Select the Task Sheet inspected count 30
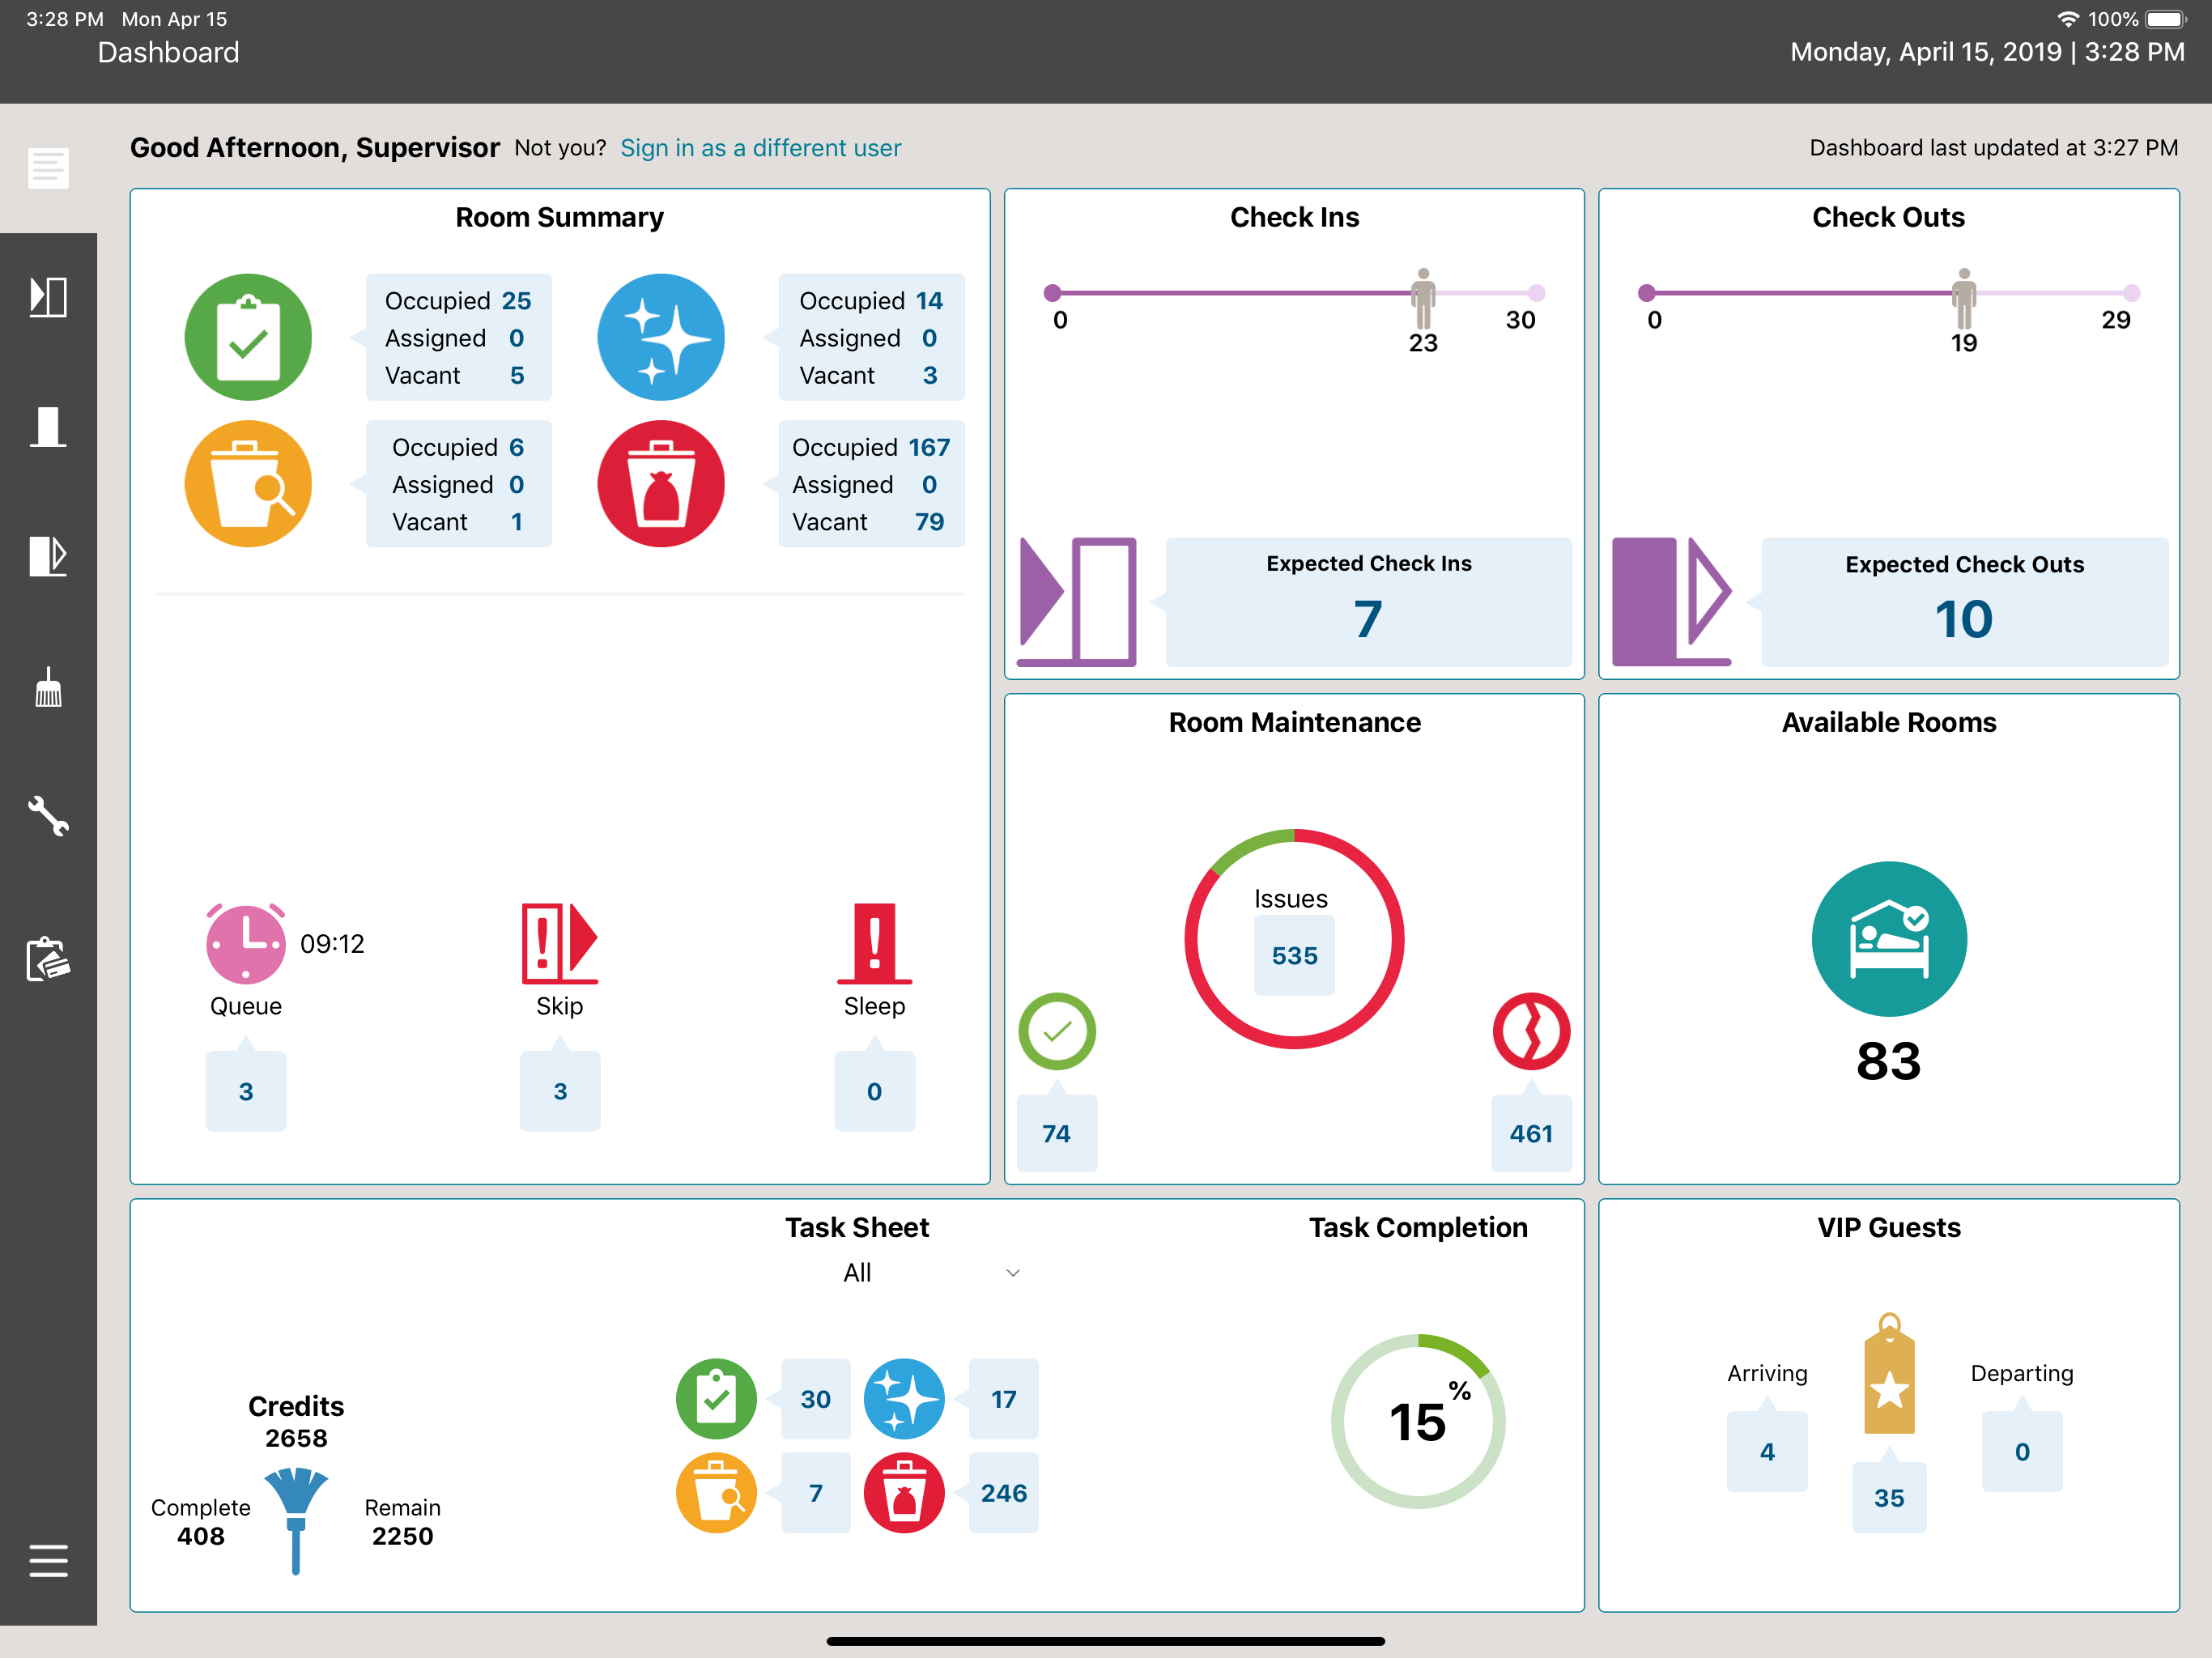The image size is (2212, 1658). tap(815, 1399)
